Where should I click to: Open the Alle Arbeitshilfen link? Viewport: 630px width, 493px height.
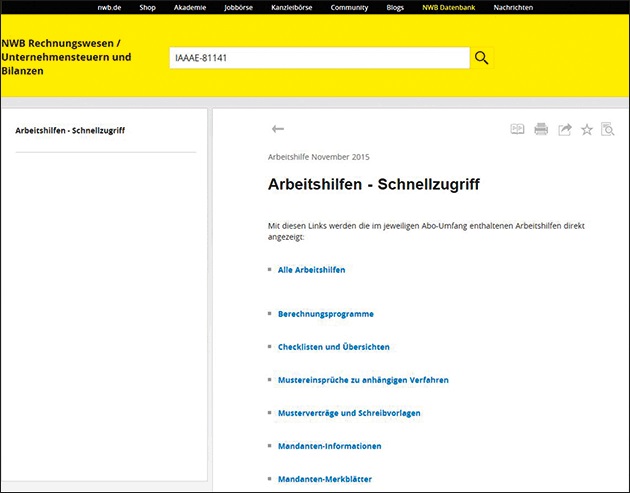(x=311, y=270)
